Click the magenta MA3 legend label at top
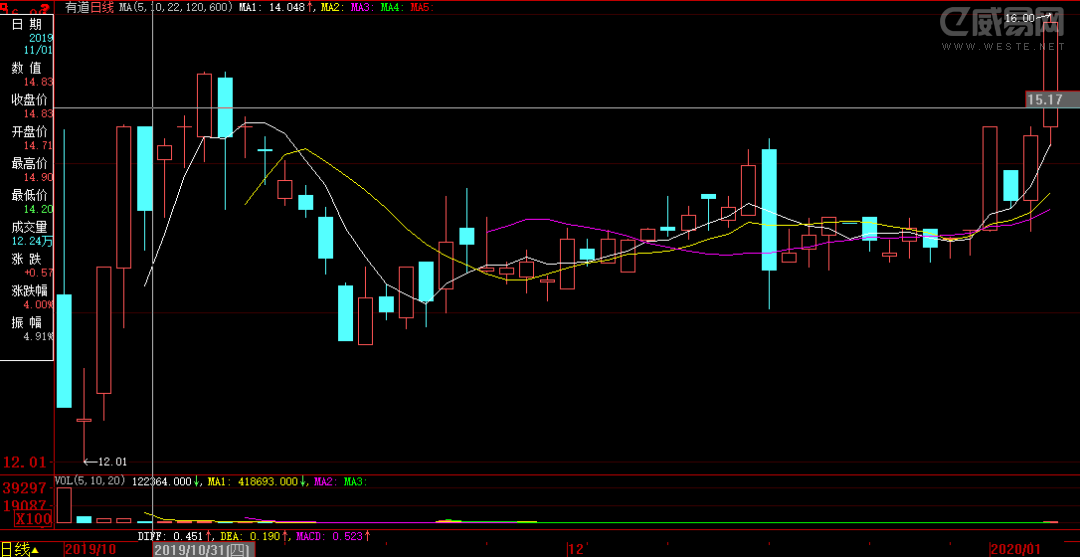The image size is (1080, 557). (x=363, y=7)
